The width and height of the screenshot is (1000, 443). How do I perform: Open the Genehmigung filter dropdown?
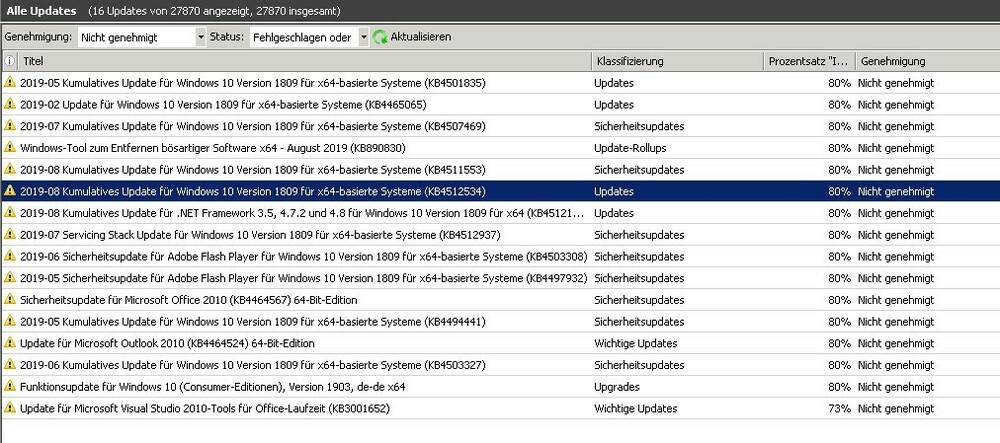click(x=199, y=37)
